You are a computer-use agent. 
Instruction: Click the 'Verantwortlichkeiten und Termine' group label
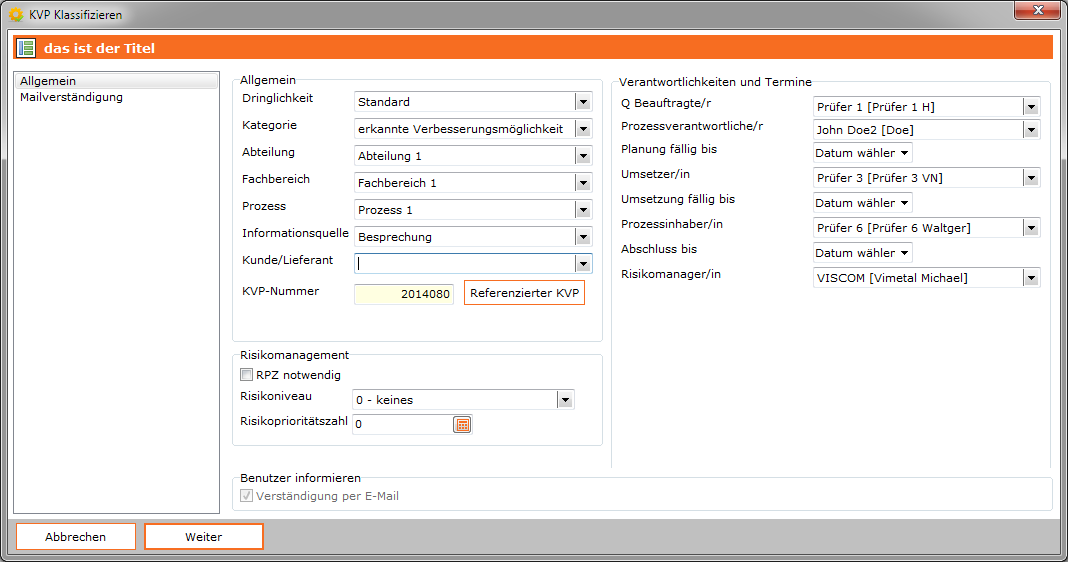(x=715, y=82)
